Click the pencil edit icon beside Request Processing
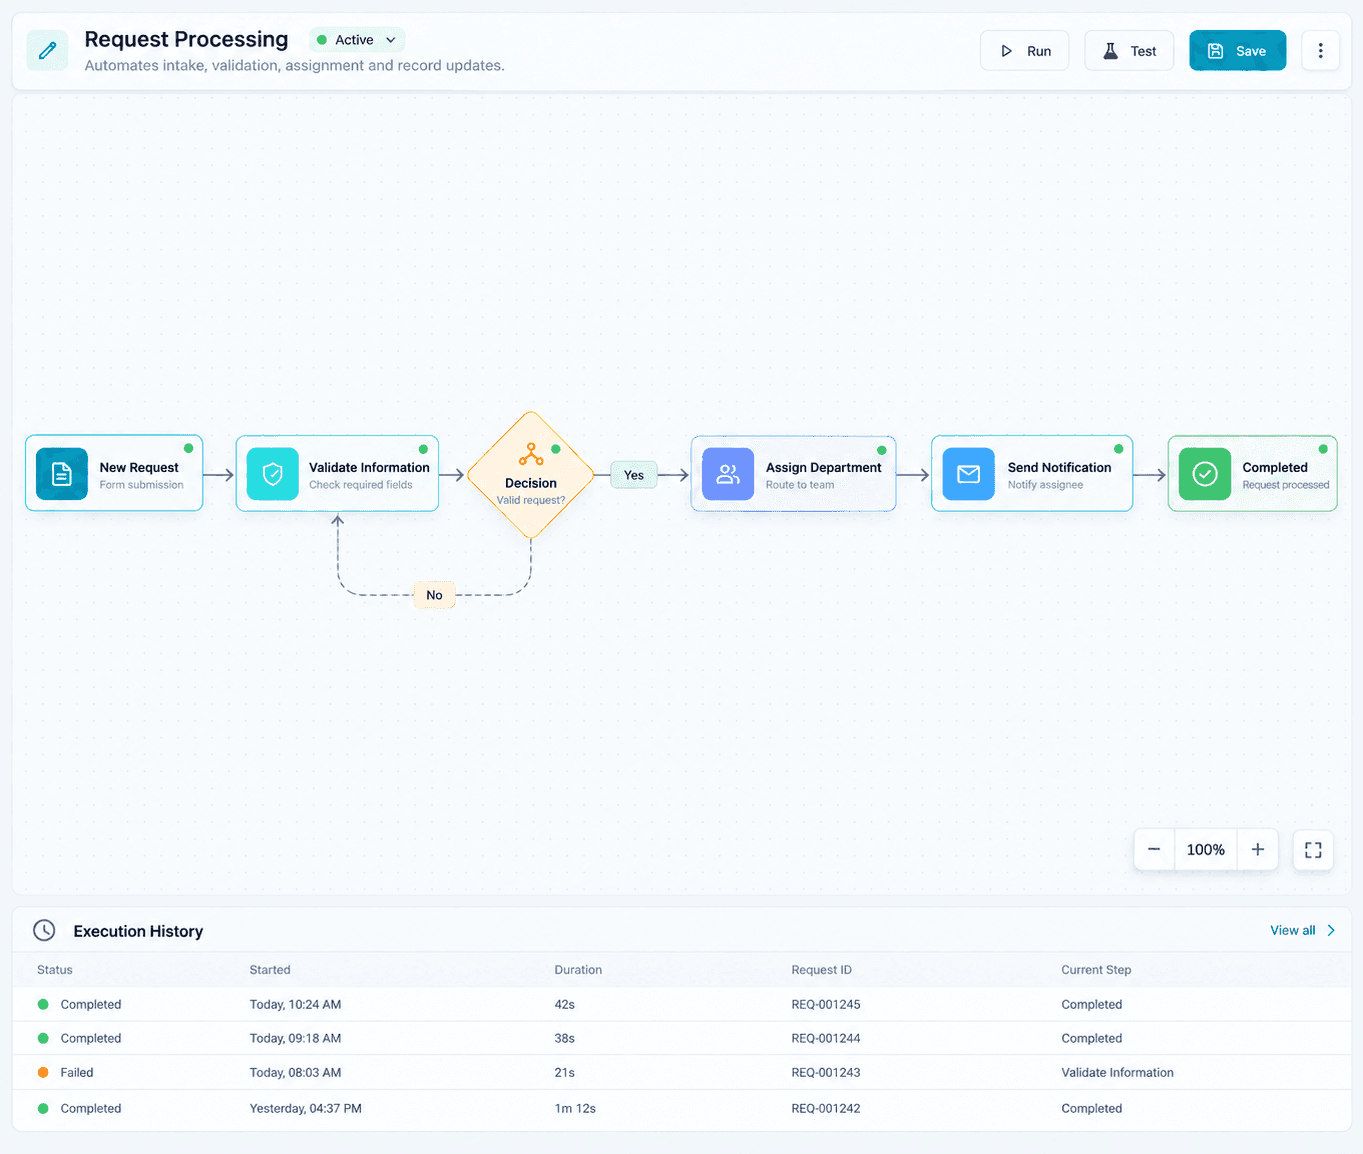The height and width of the screenshot is (1154, 1363). point(47,50)
